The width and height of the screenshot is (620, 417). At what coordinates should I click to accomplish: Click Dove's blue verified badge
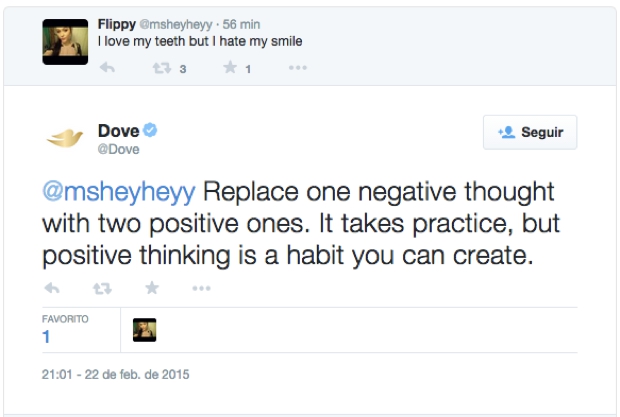click(x=152, y=130)
